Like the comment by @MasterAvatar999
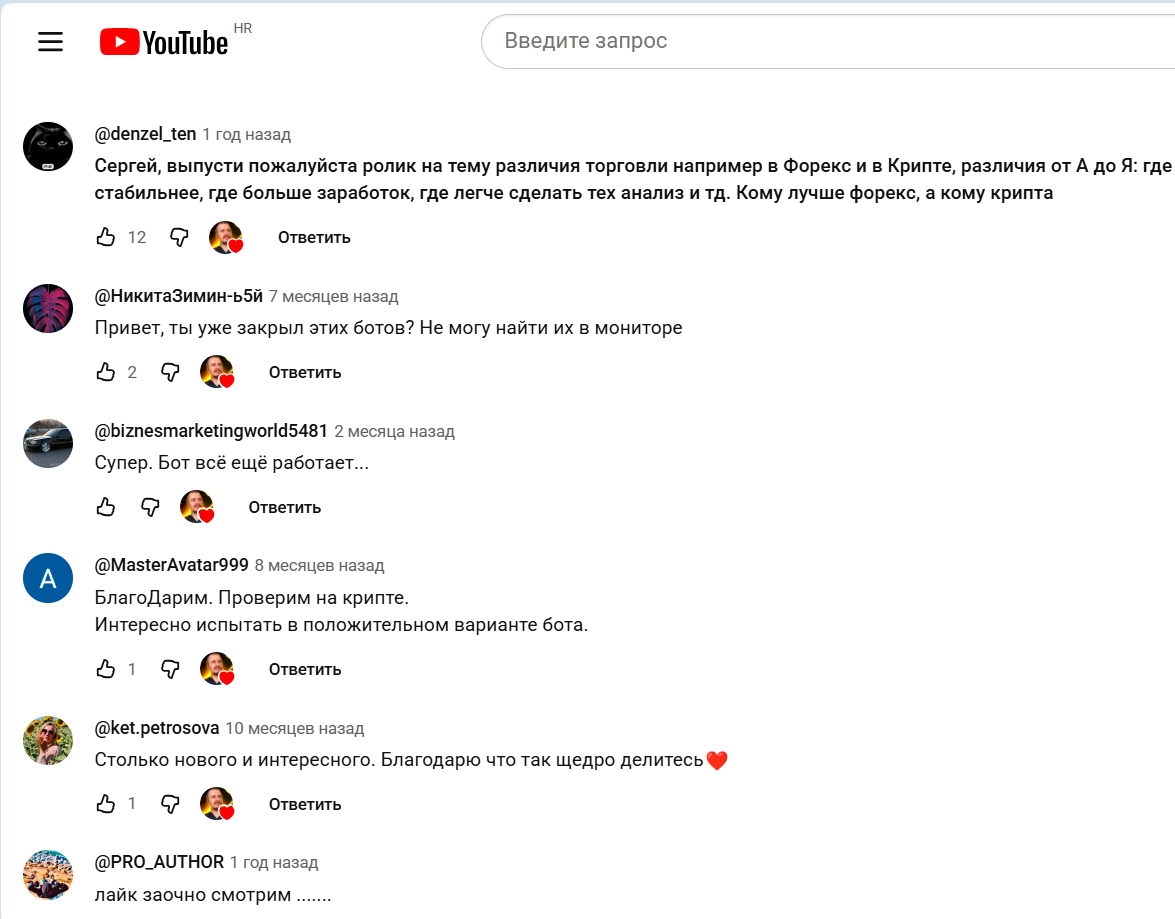The image size is (1175, 919). tap(106, 669)
